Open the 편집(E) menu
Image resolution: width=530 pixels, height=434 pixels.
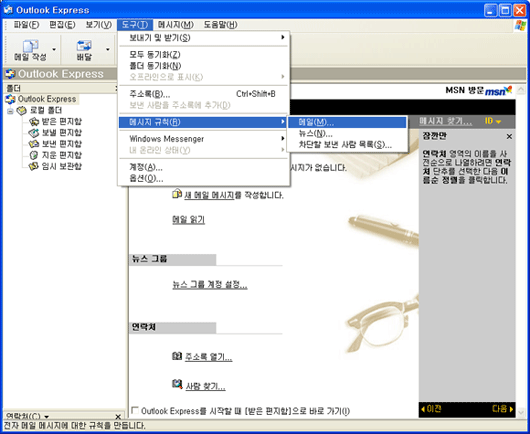[x=62, y=25]
